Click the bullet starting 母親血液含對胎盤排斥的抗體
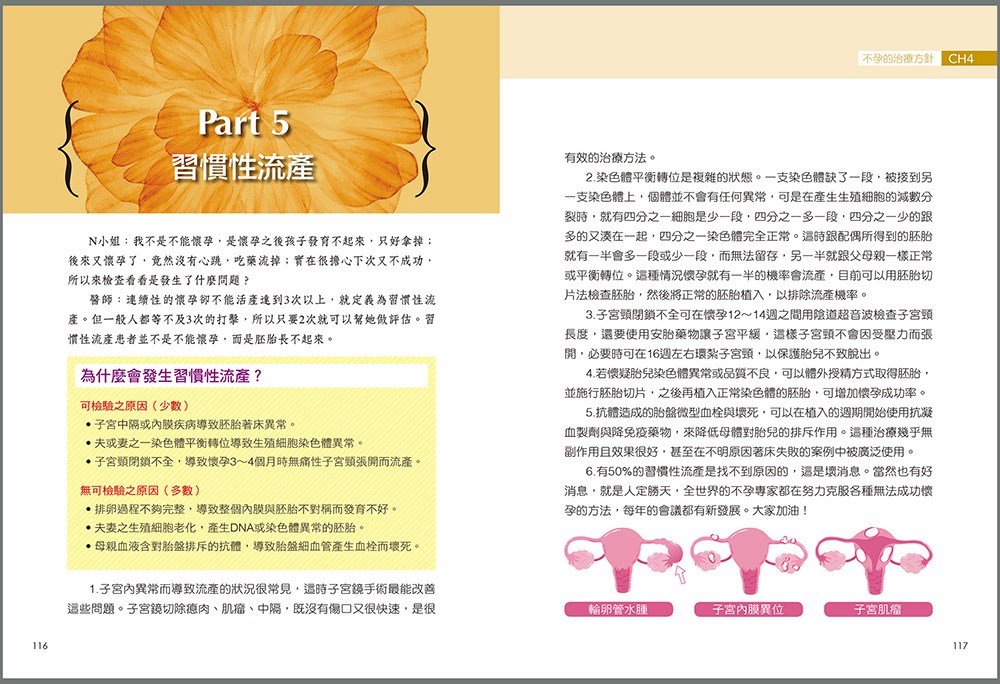The height and width of the screenshot is (684, 1000). pyautogui.click(x=253, y=546)
